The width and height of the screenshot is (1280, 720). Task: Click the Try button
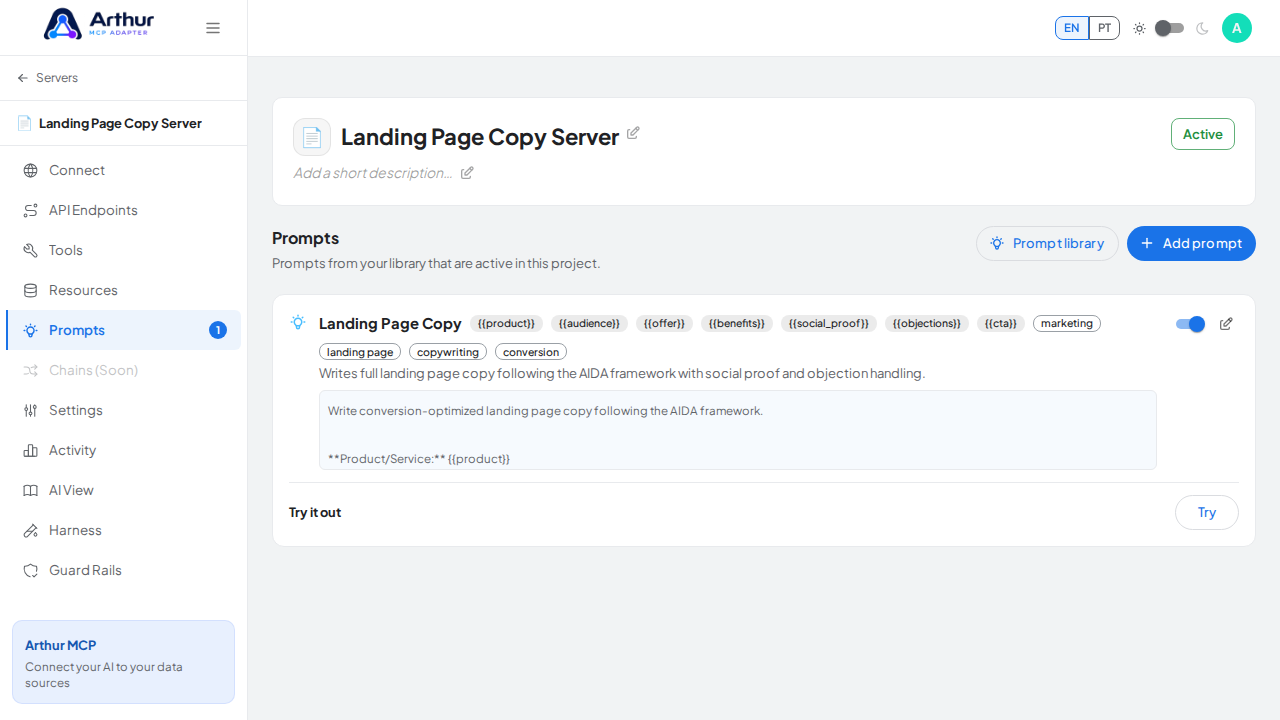click(x=1207, y=512)
